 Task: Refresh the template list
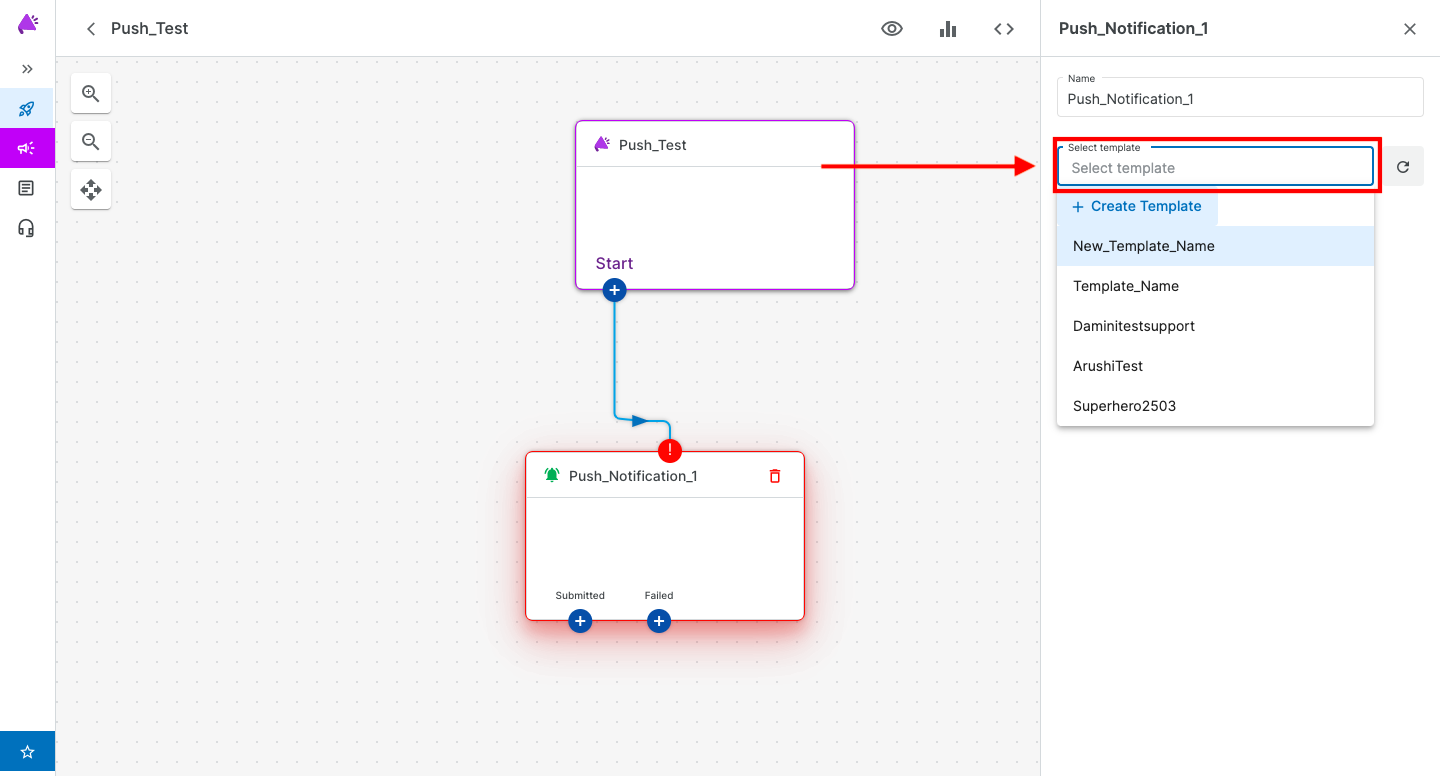coord(1403,167)
